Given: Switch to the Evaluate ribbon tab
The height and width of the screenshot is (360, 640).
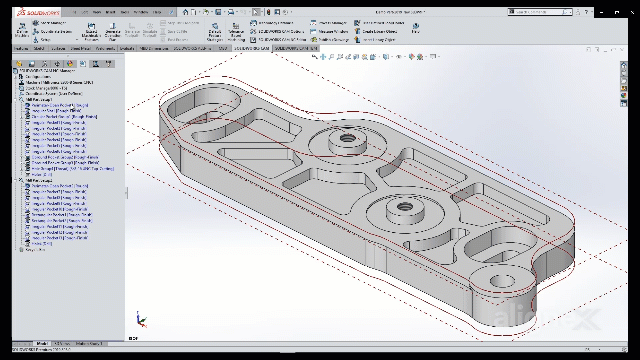Looking at the screenshot, I should (127, 48).
